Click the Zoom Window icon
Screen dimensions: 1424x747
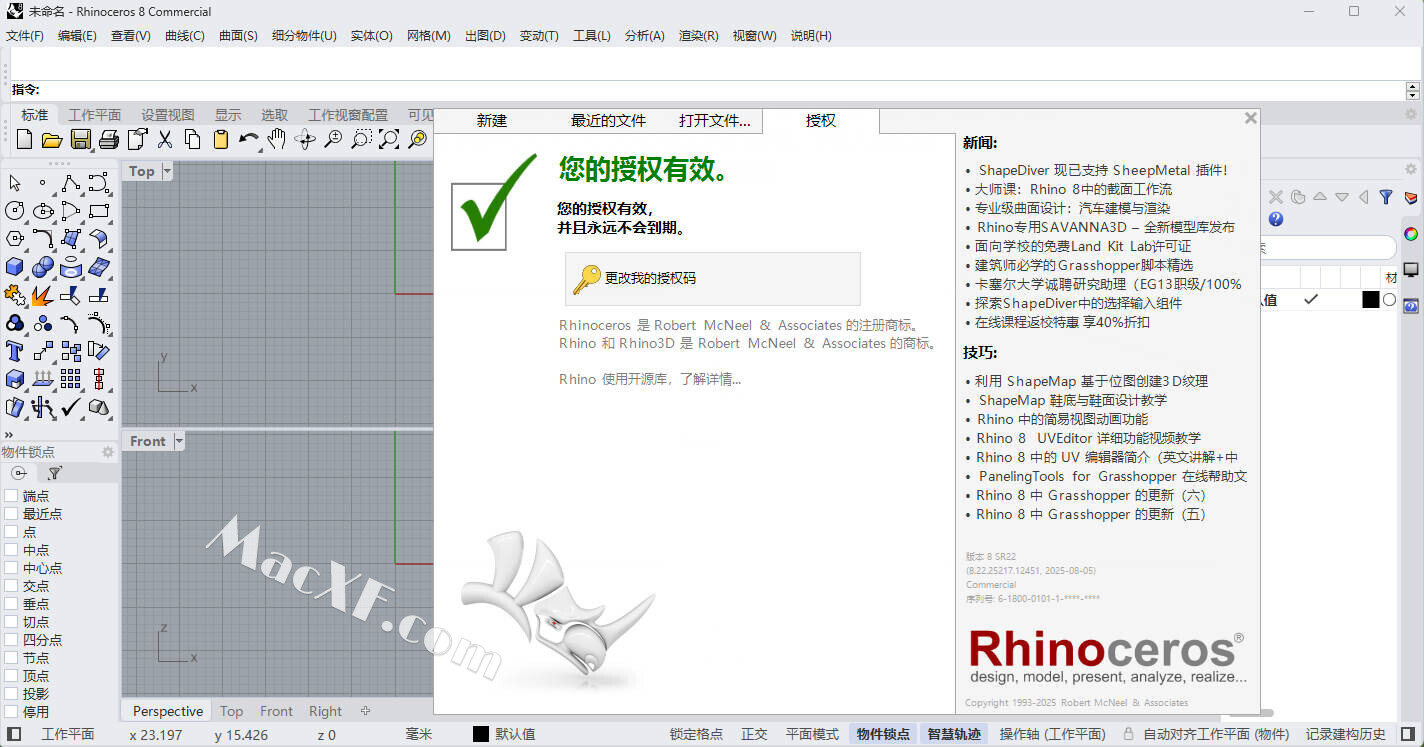tap(361, 139)
